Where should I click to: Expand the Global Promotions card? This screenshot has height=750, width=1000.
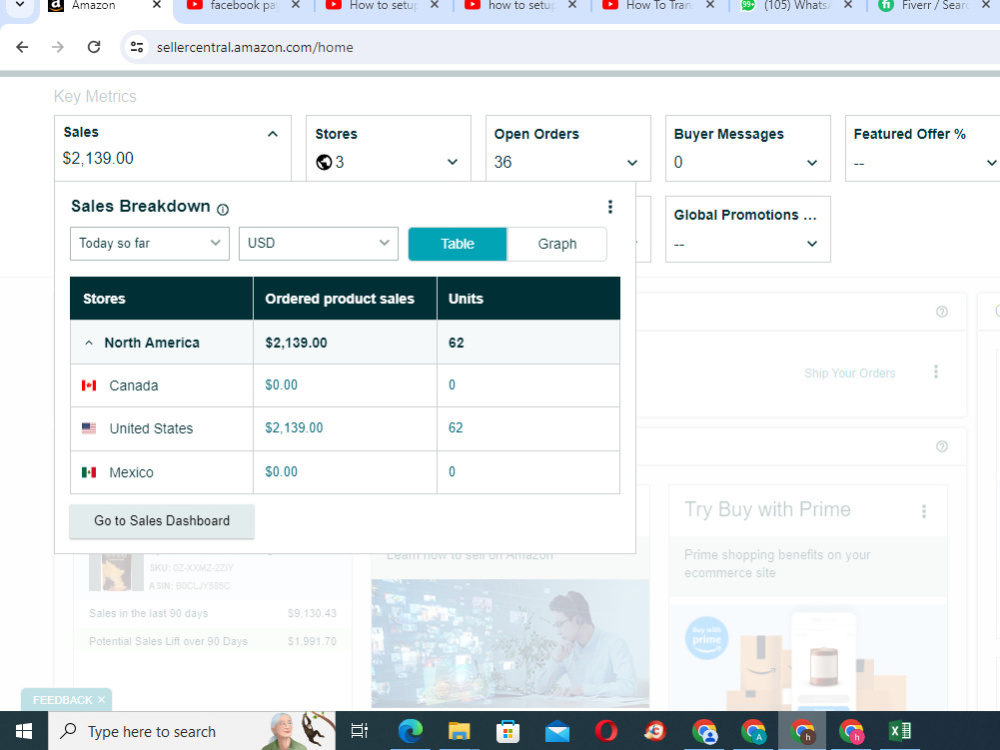[812, 244]
